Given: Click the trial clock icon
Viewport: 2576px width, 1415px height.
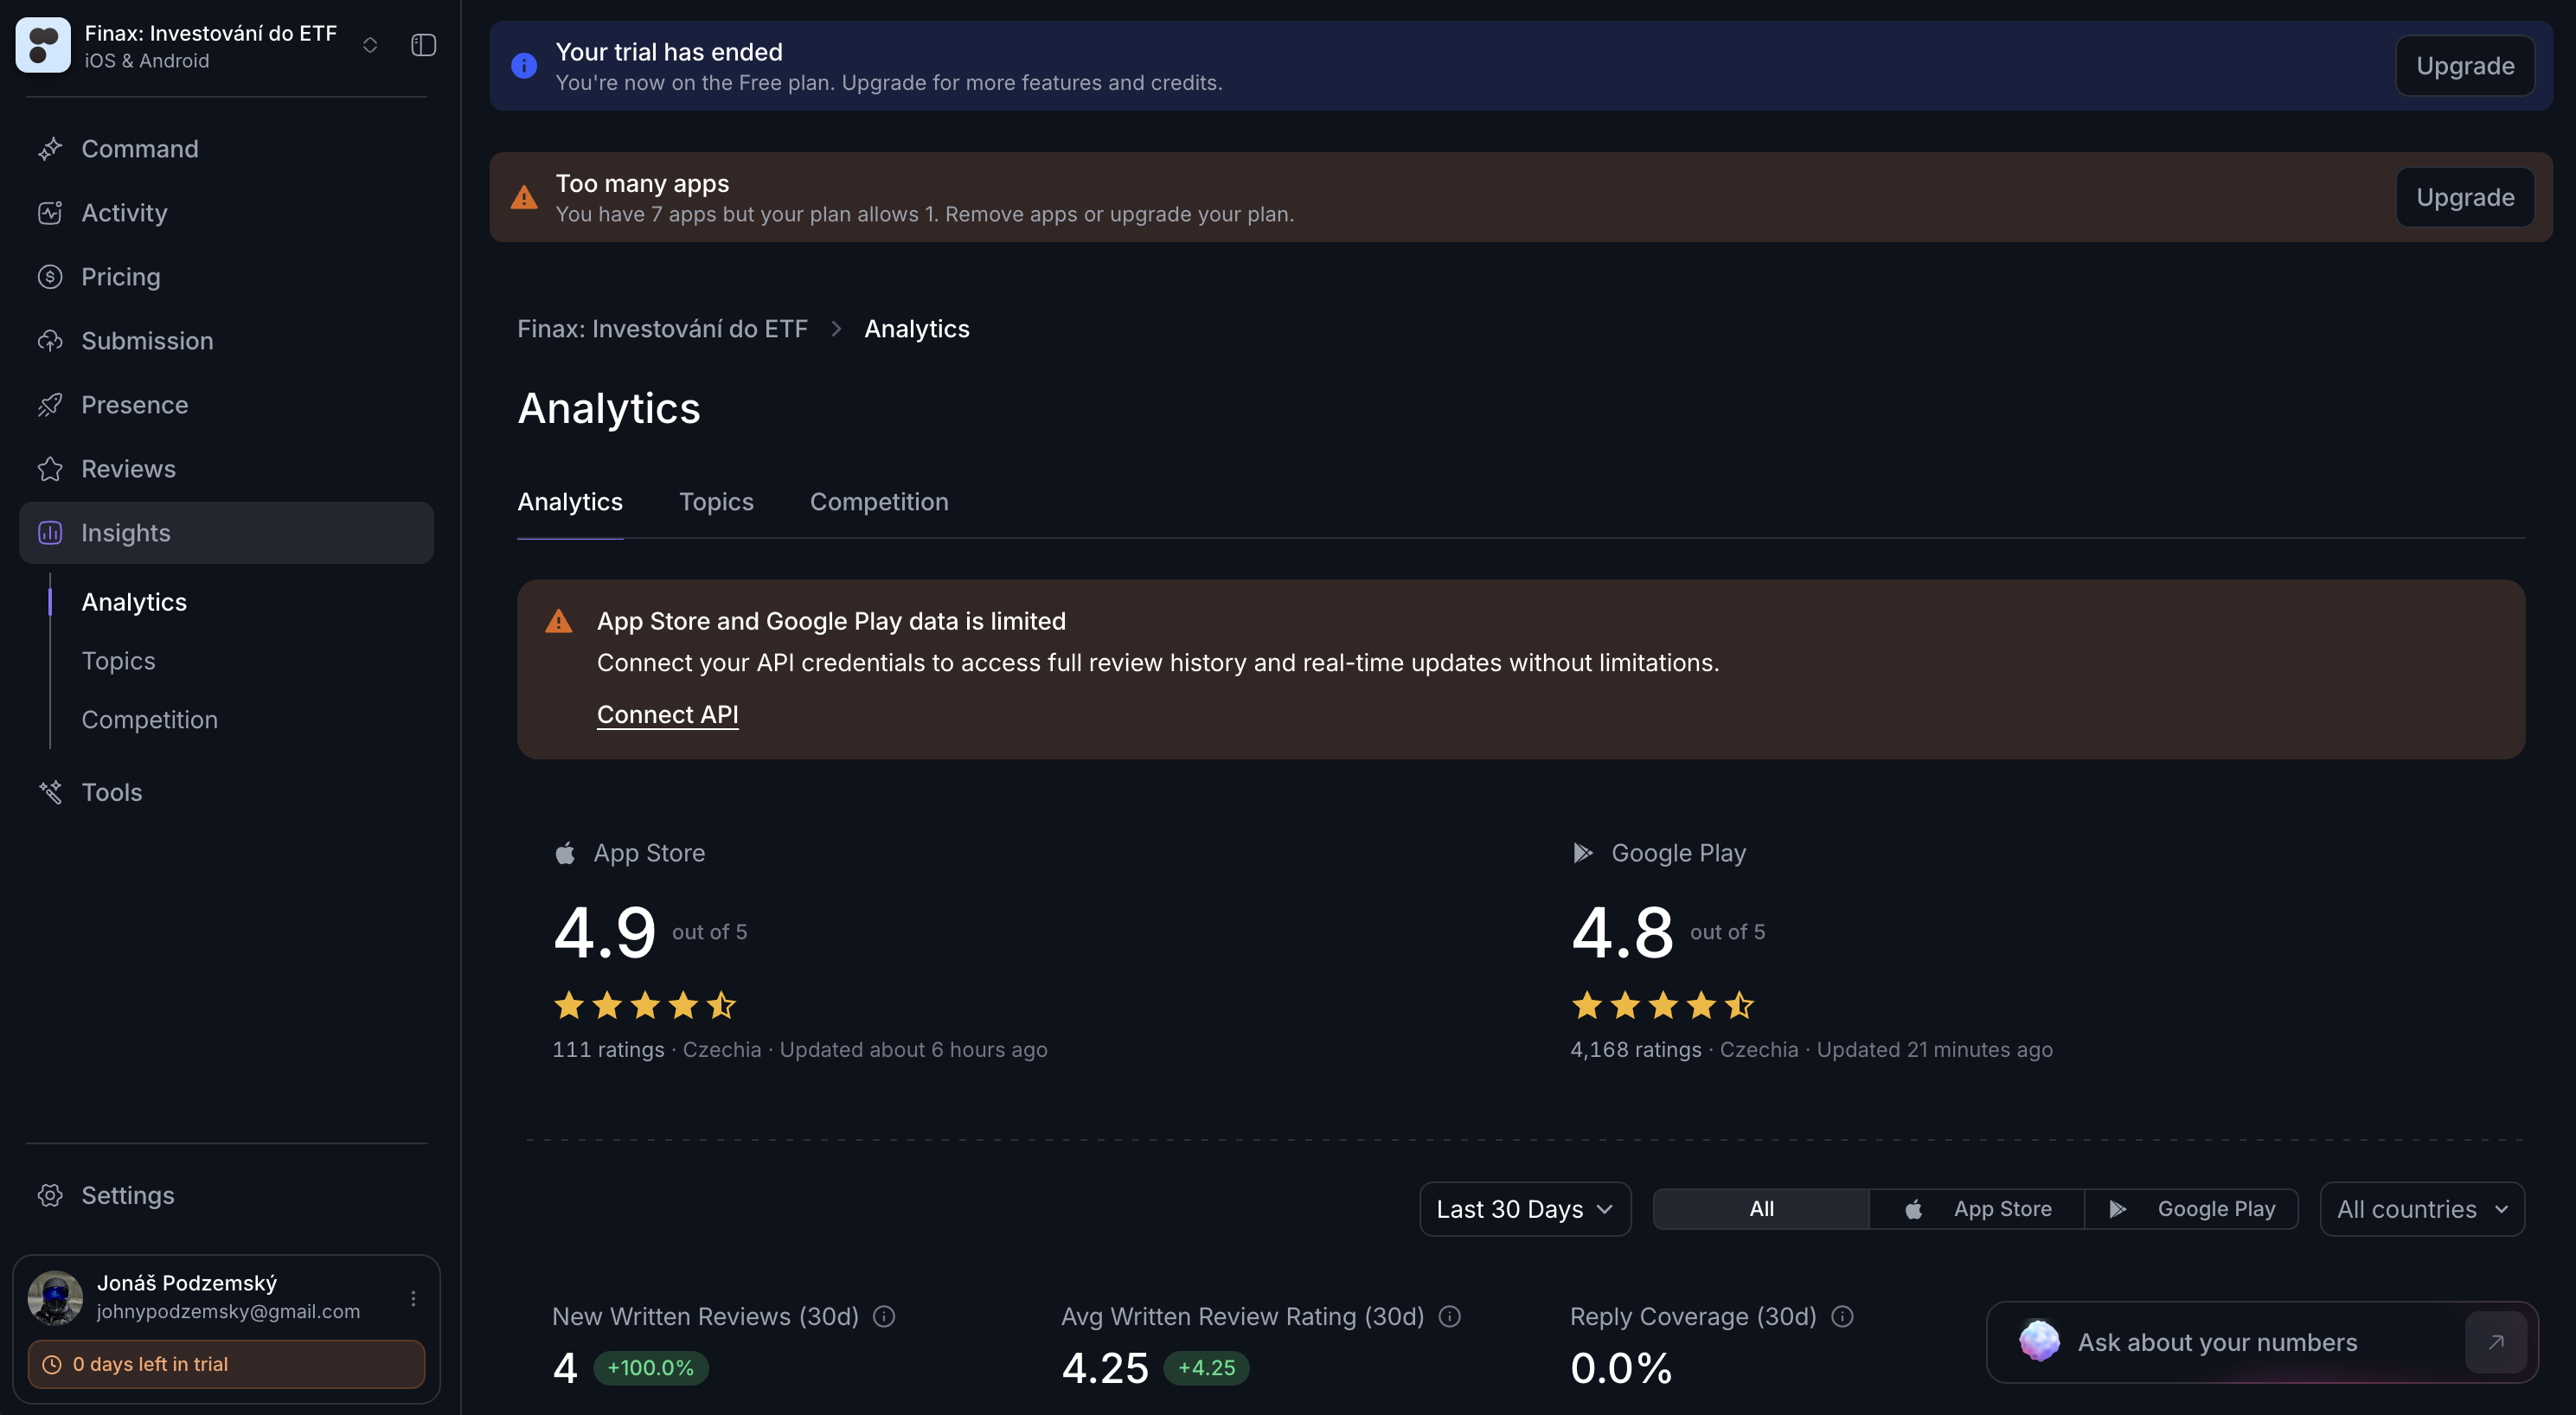Looking at the screenshot, I should (52, 1364).
